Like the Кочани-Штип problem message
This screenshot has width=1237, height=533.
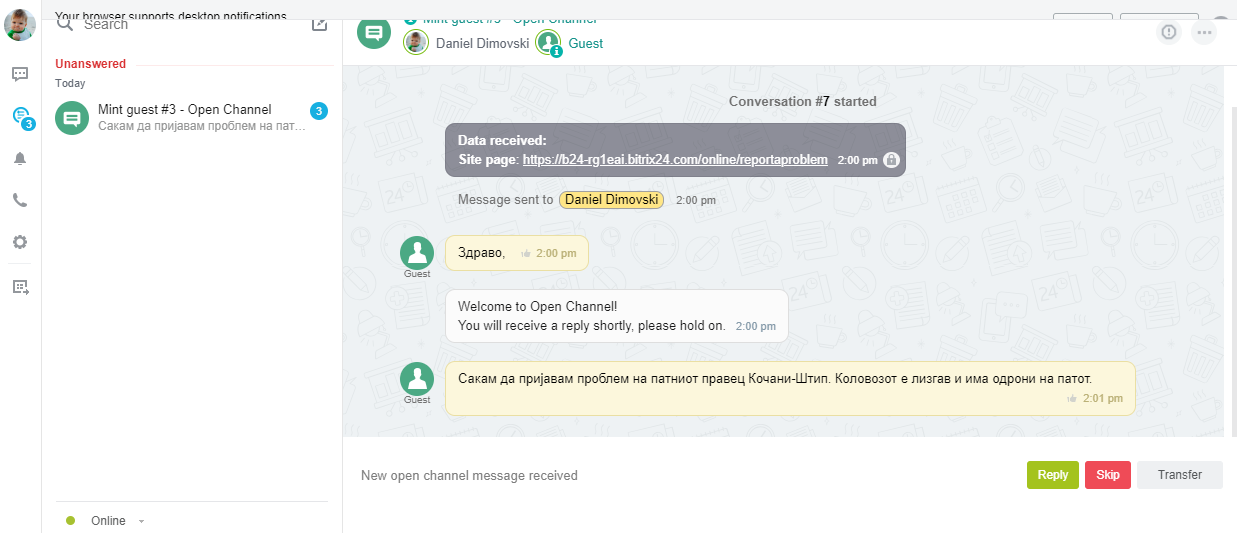tap(1072, 399)
